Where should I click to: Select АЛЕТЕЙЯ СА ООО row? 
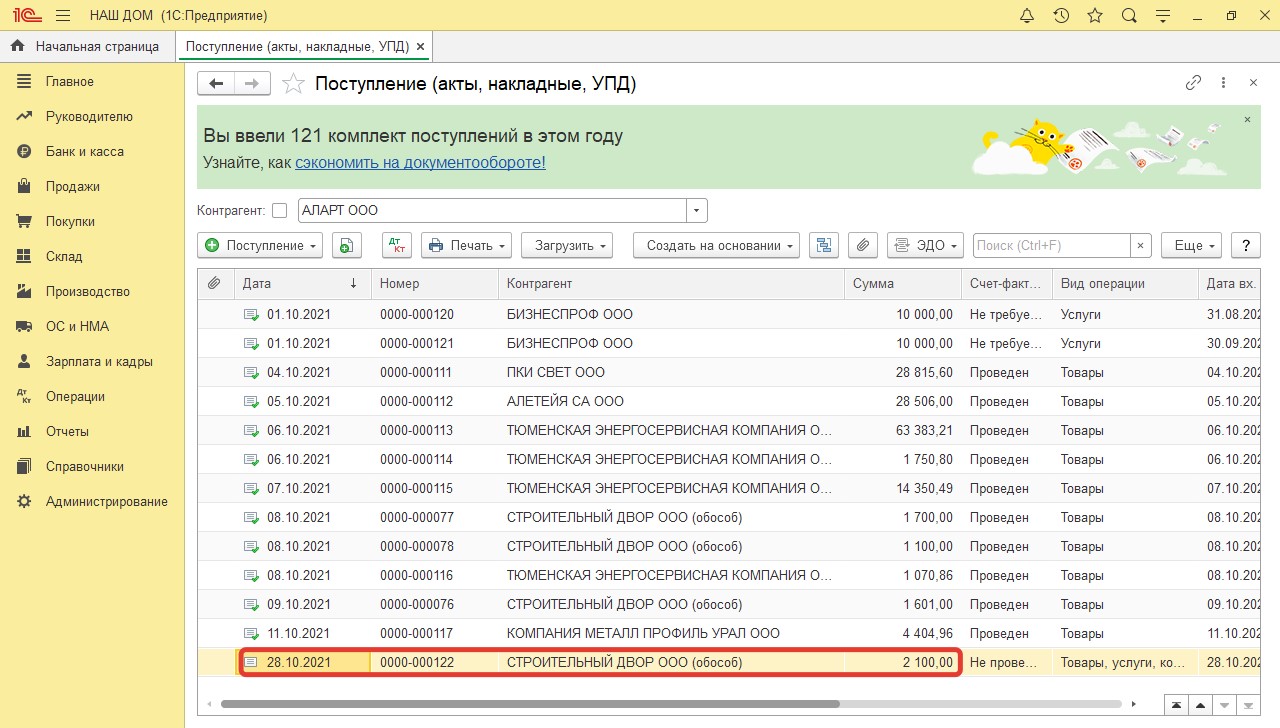pyautogui.click(x=729, y=402)
